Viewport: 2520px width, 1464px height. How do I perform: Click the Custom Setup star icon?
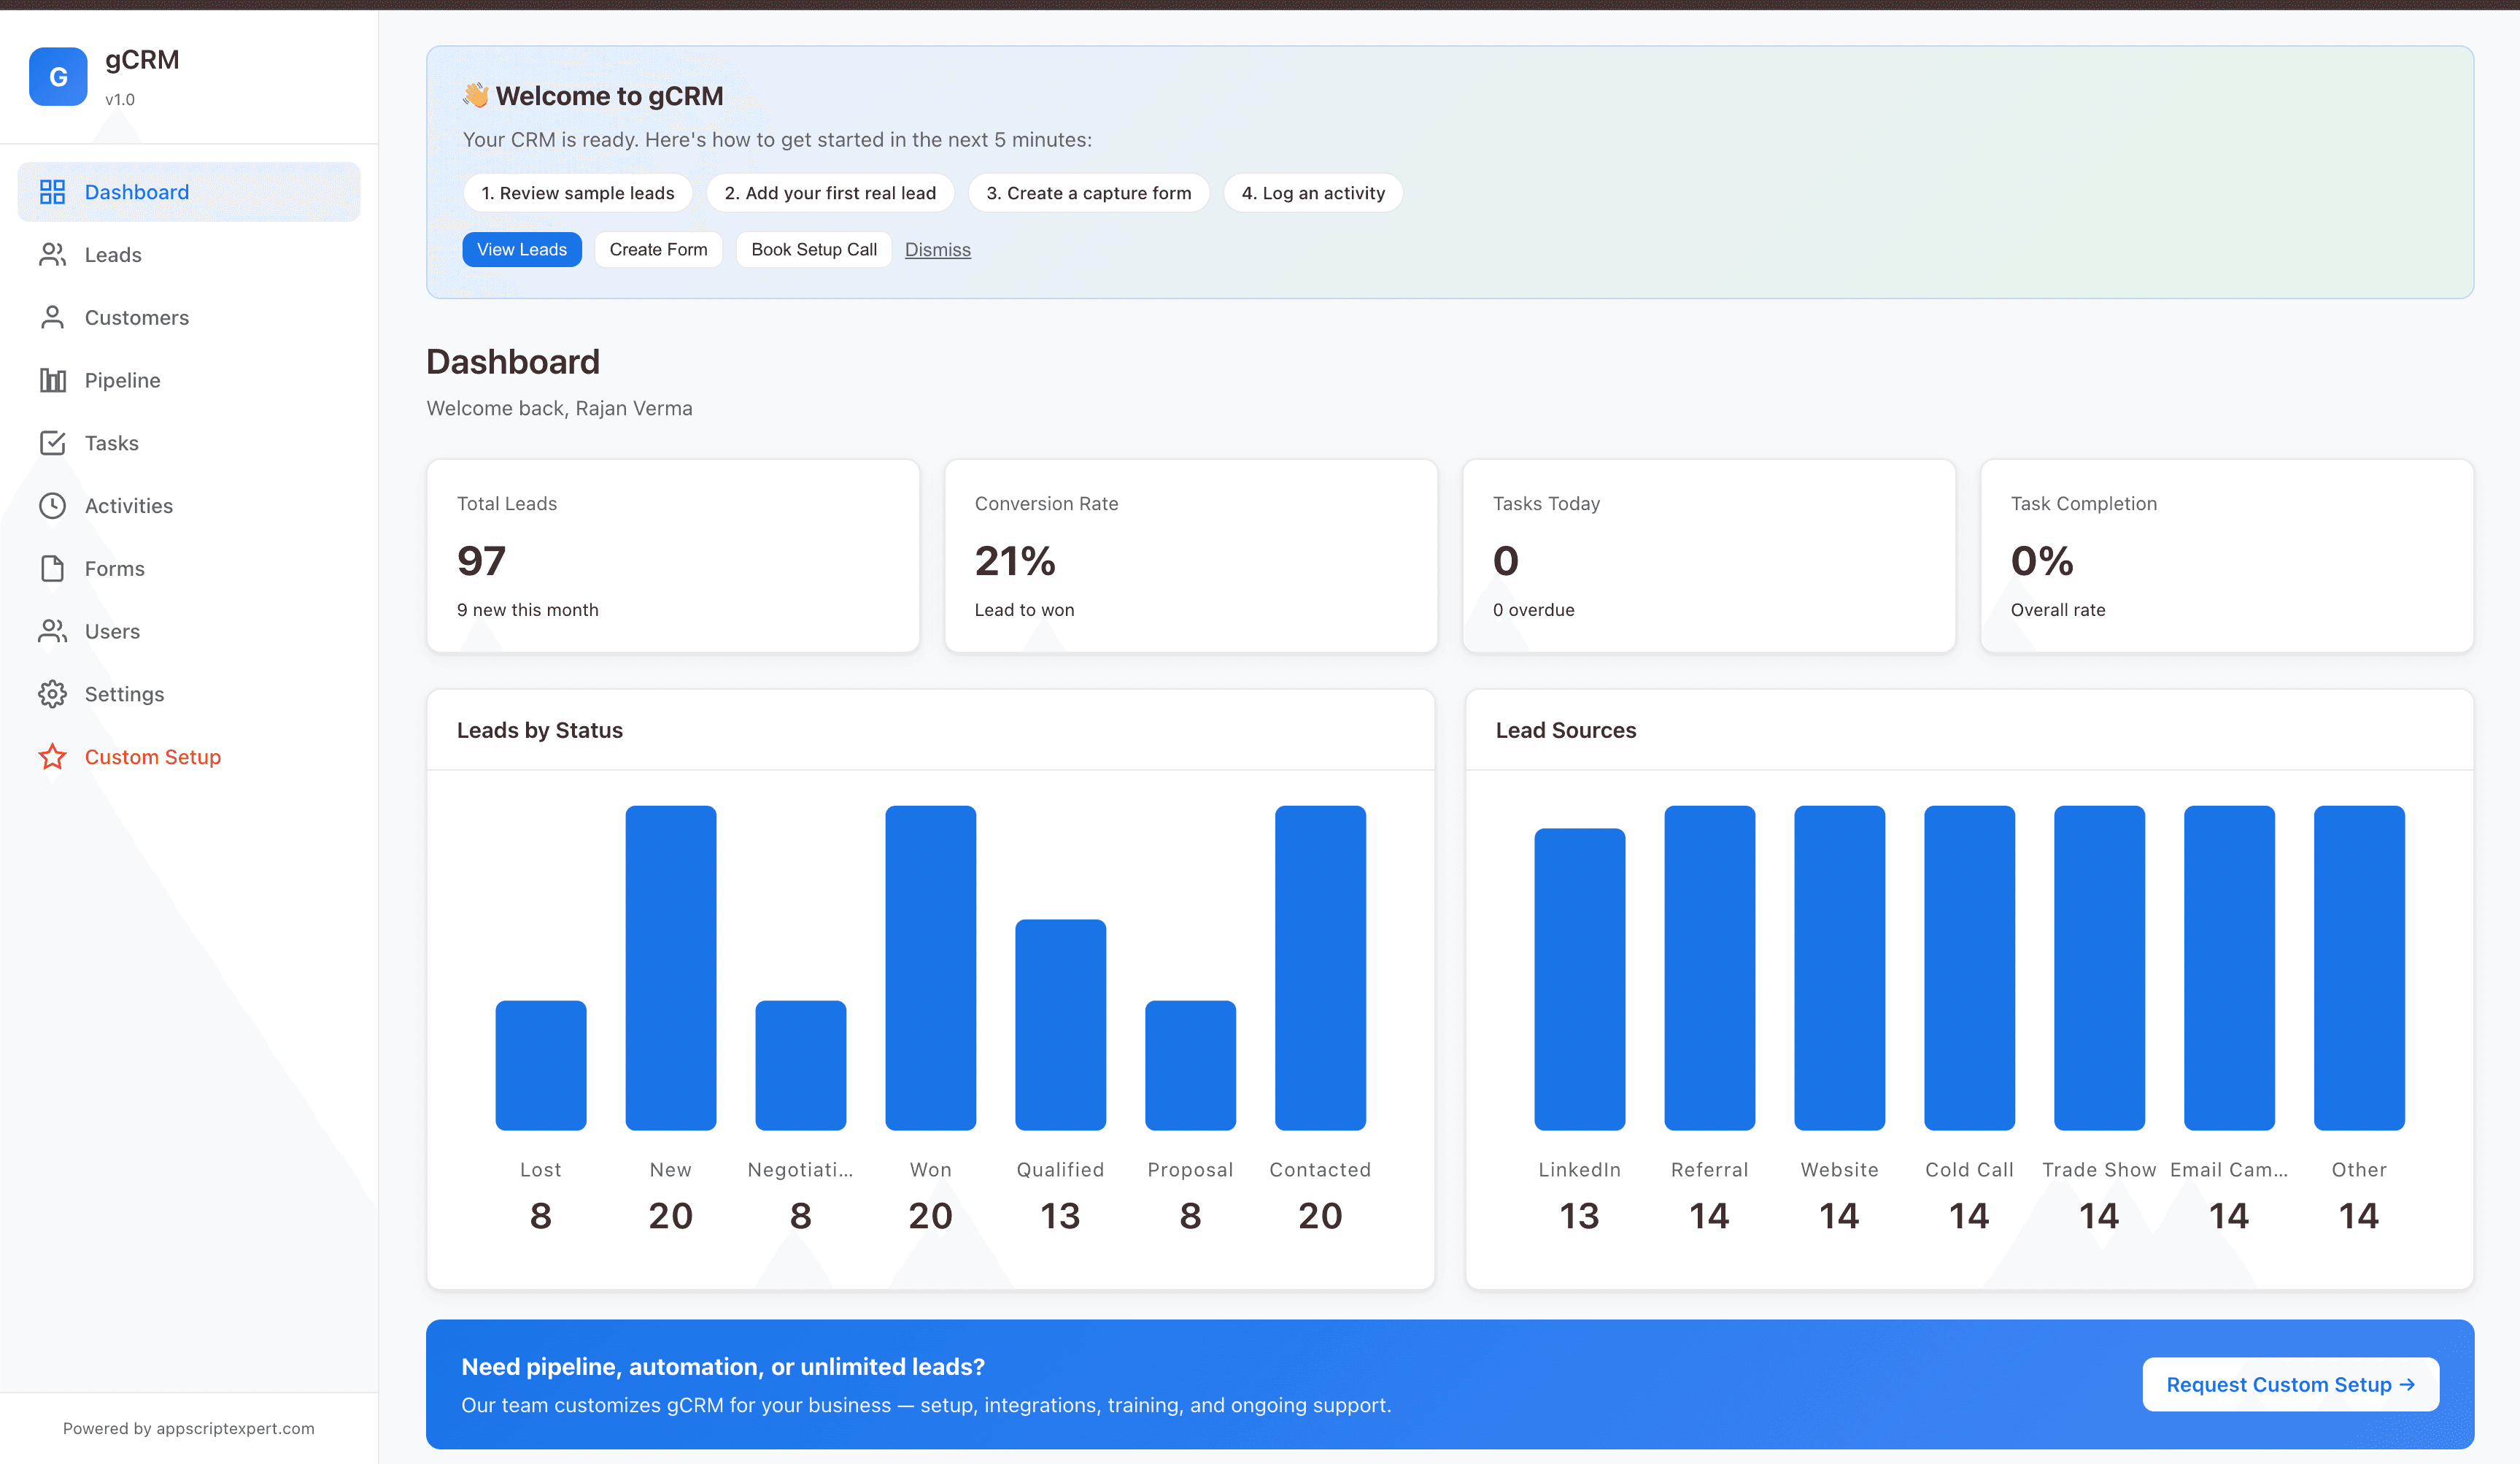52,757
